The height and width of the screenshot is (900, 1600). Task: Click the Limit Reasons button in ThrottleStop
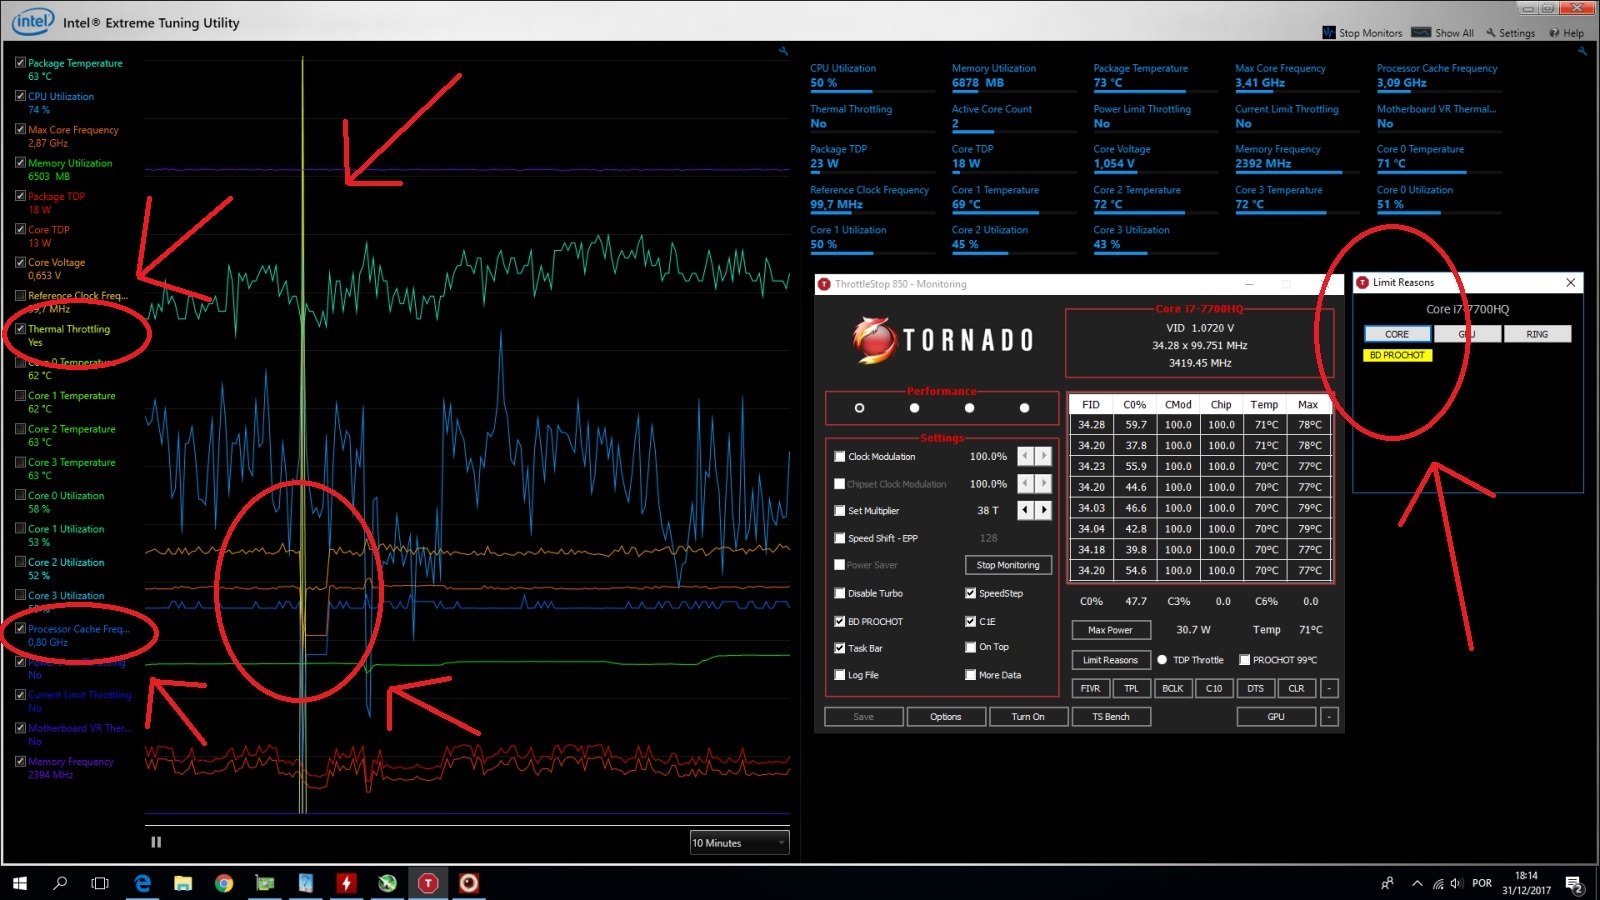click(x=1111, y=660)
